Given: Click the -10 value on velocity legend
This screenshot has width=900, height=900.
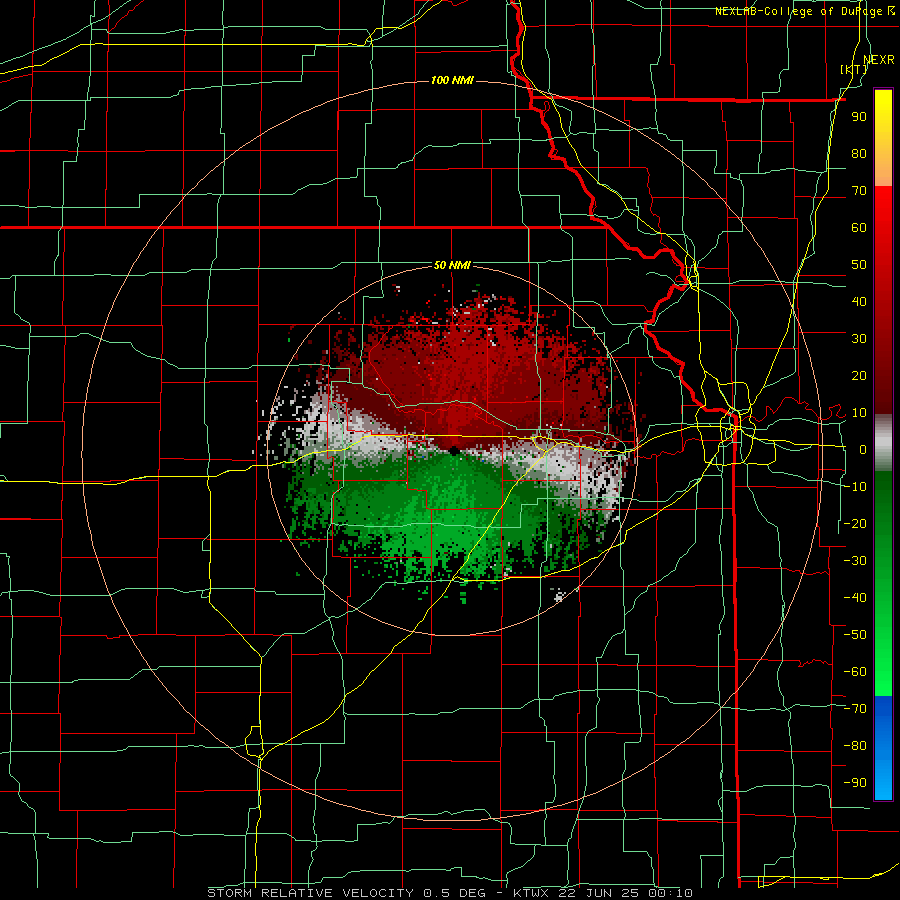Looking at the screenshot, I should pyautogui.click(x=855, y=487).
